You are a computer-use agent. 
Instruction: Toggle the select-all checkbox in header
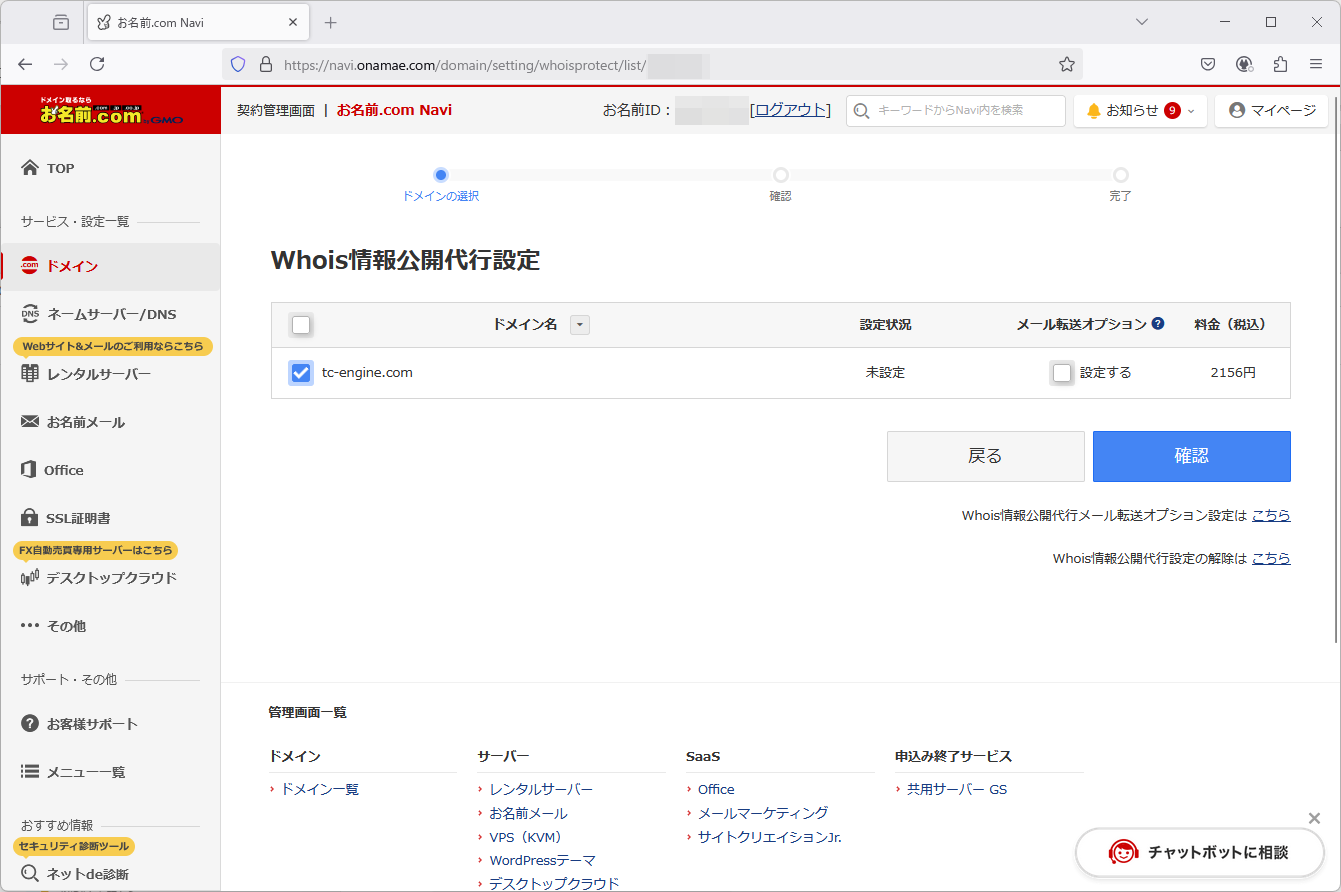pyautogui.click(x=301, y=325)
